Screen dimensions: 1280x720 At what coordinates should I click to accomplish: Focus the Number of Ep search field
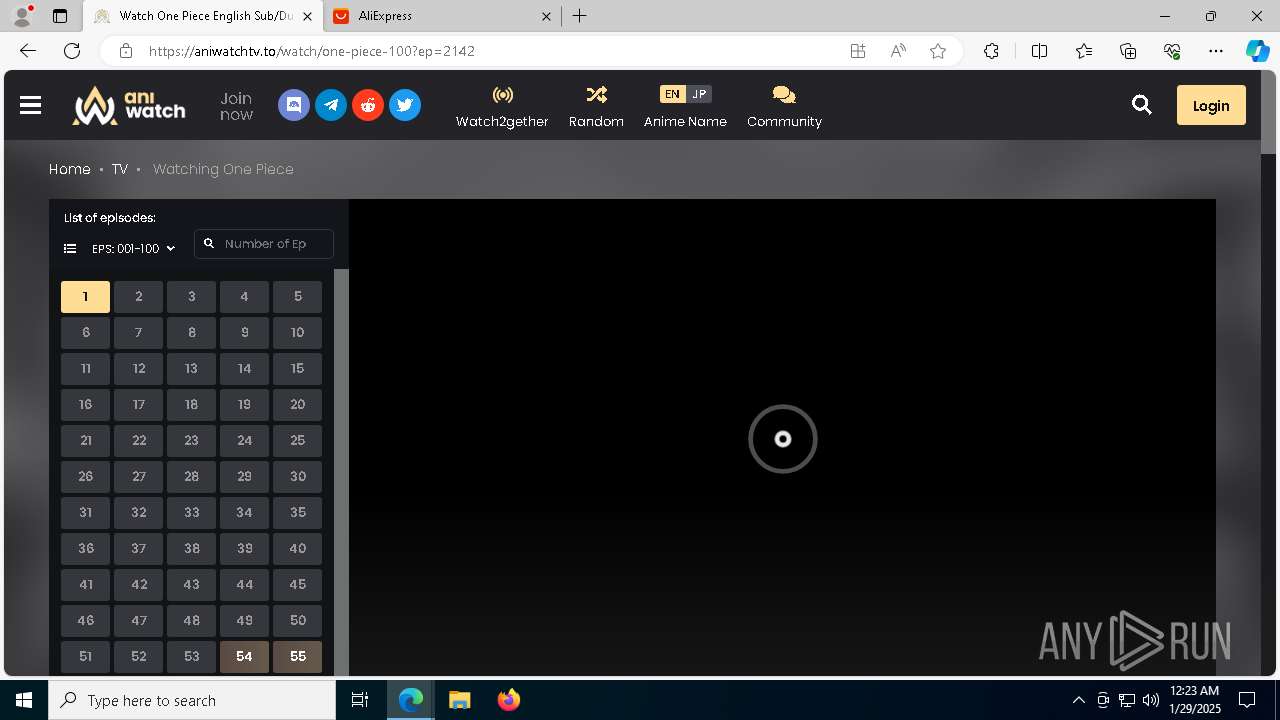pyautogui.click(x=264, y=244)
